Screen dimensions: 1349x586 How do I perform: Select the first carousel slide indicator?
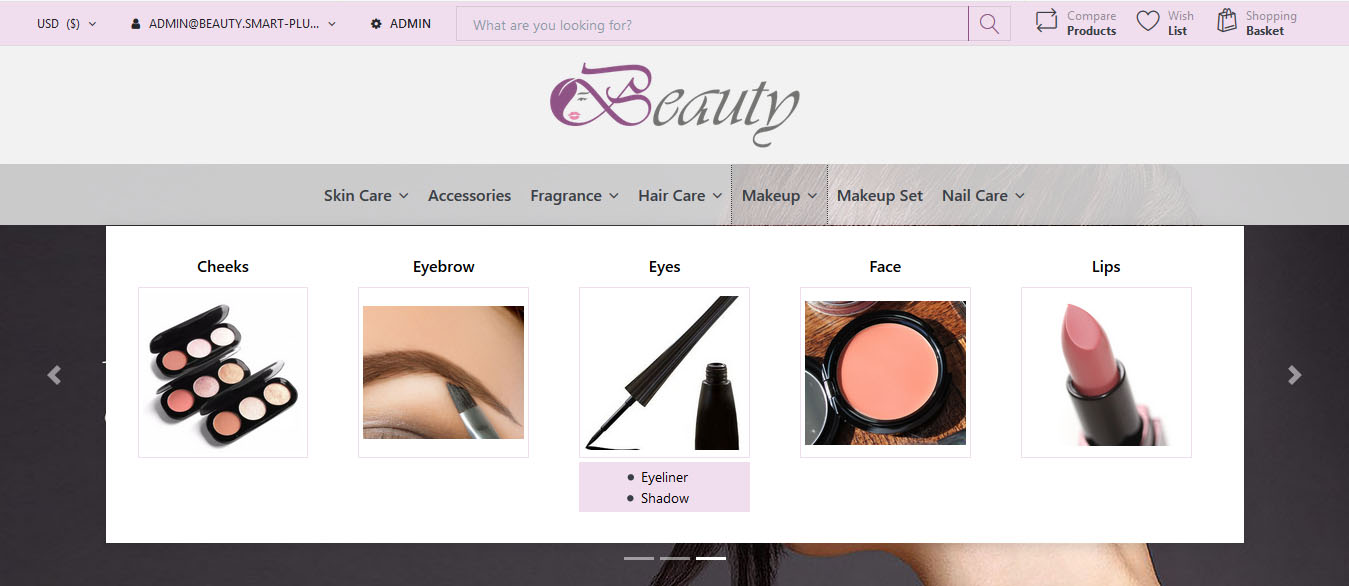click(x=638, y=558)
